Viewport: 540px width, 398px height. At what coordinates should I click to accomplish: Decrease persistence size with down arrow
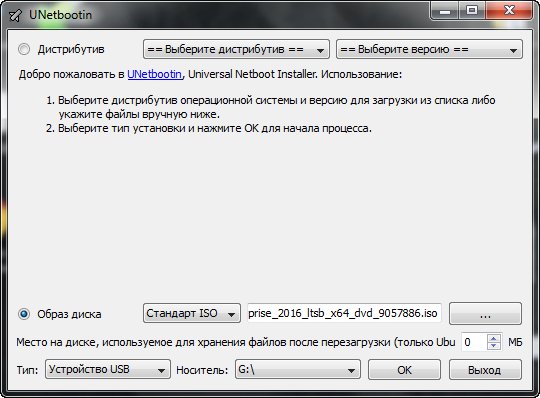tap(494, 346)
